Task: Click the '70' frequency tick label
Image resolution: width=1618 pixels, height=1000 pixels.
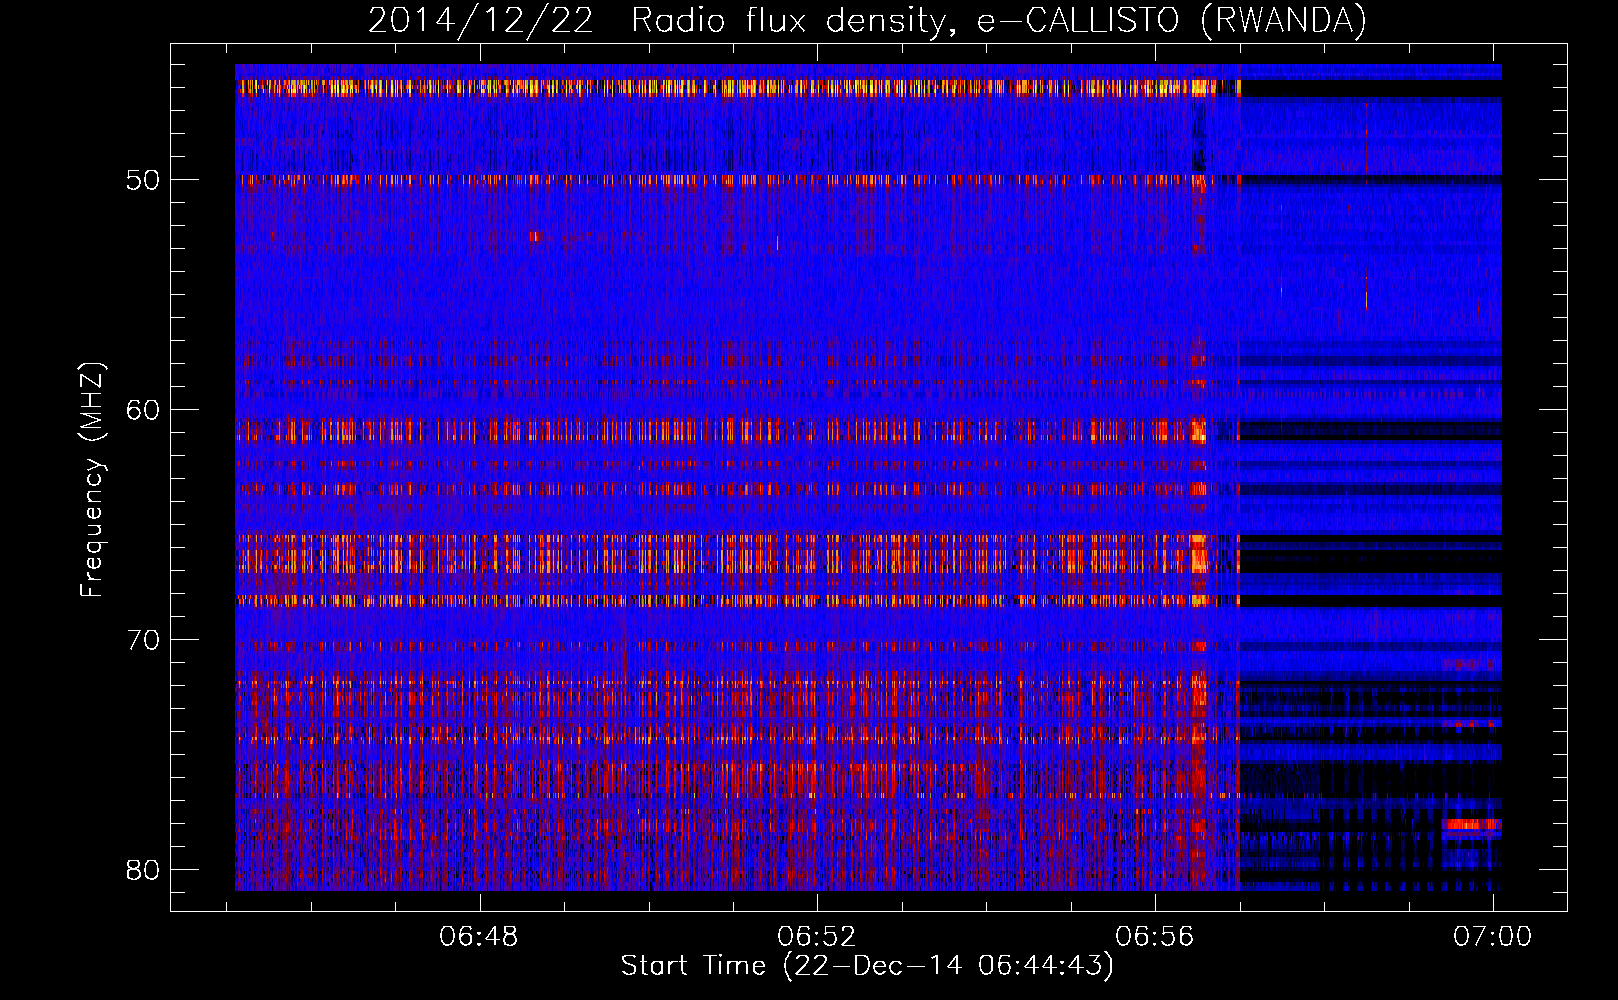Action: 143,640
